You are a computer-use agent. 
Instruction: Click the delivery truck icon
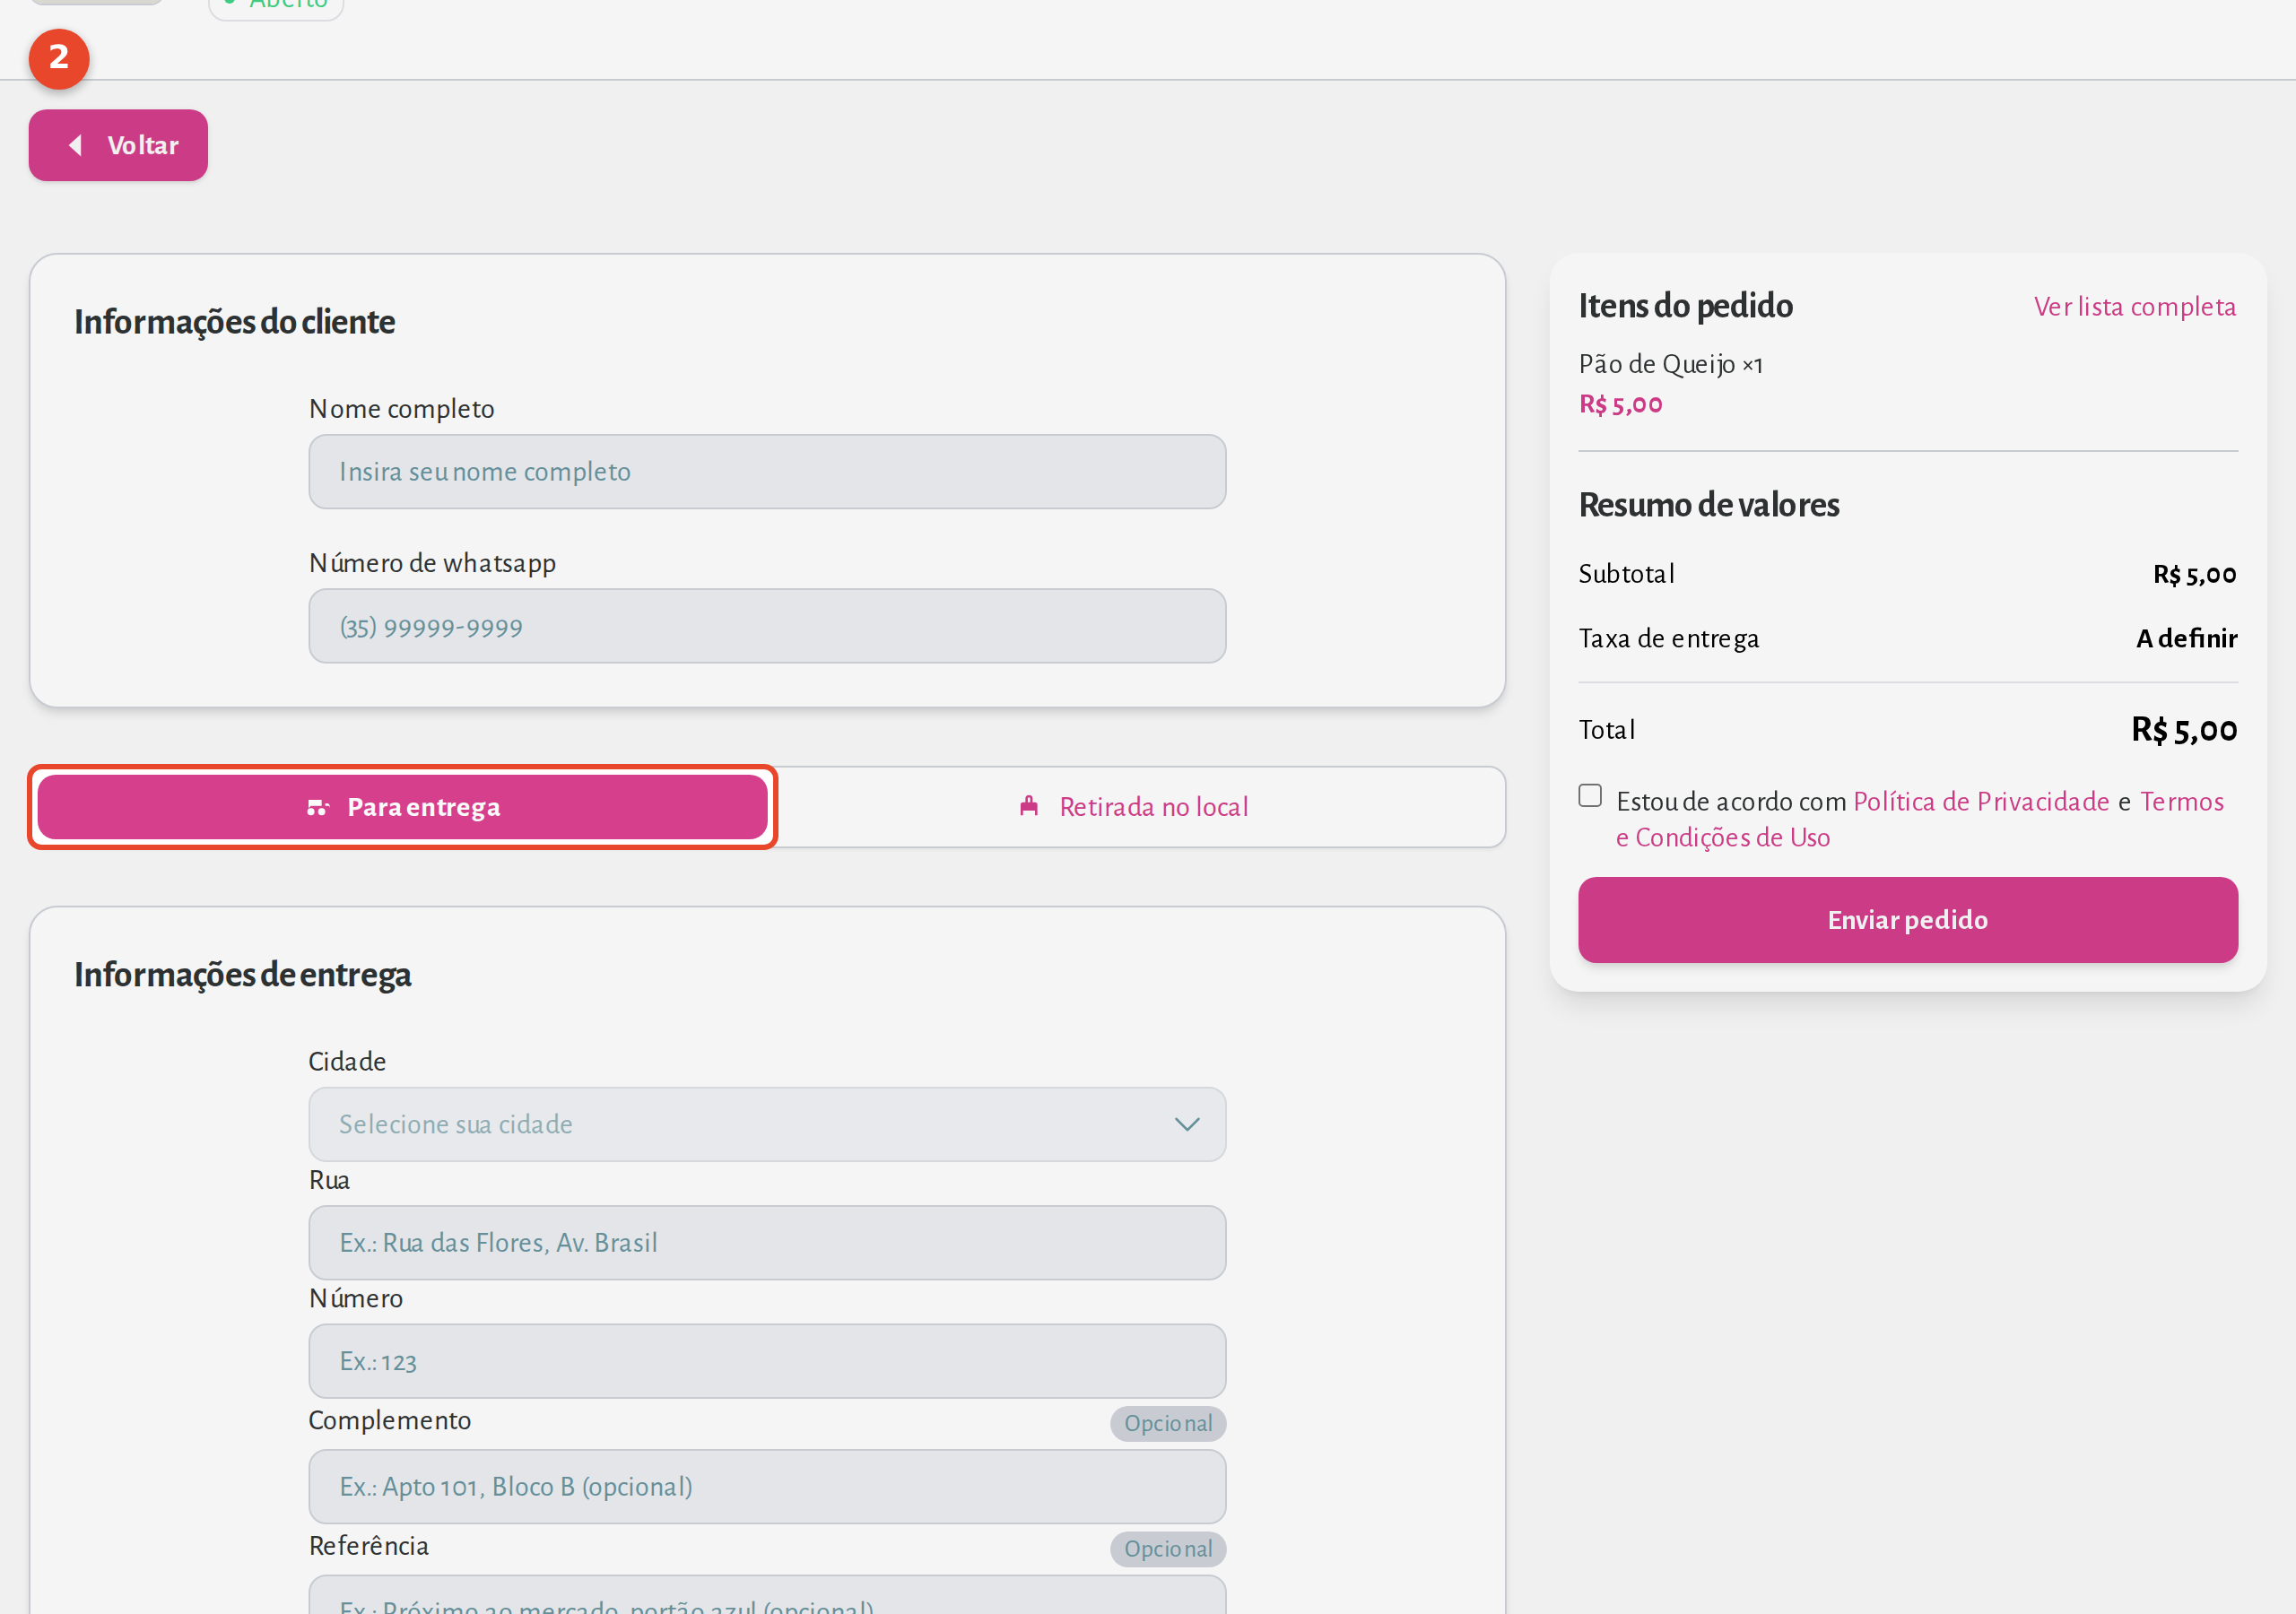point(318,807)
